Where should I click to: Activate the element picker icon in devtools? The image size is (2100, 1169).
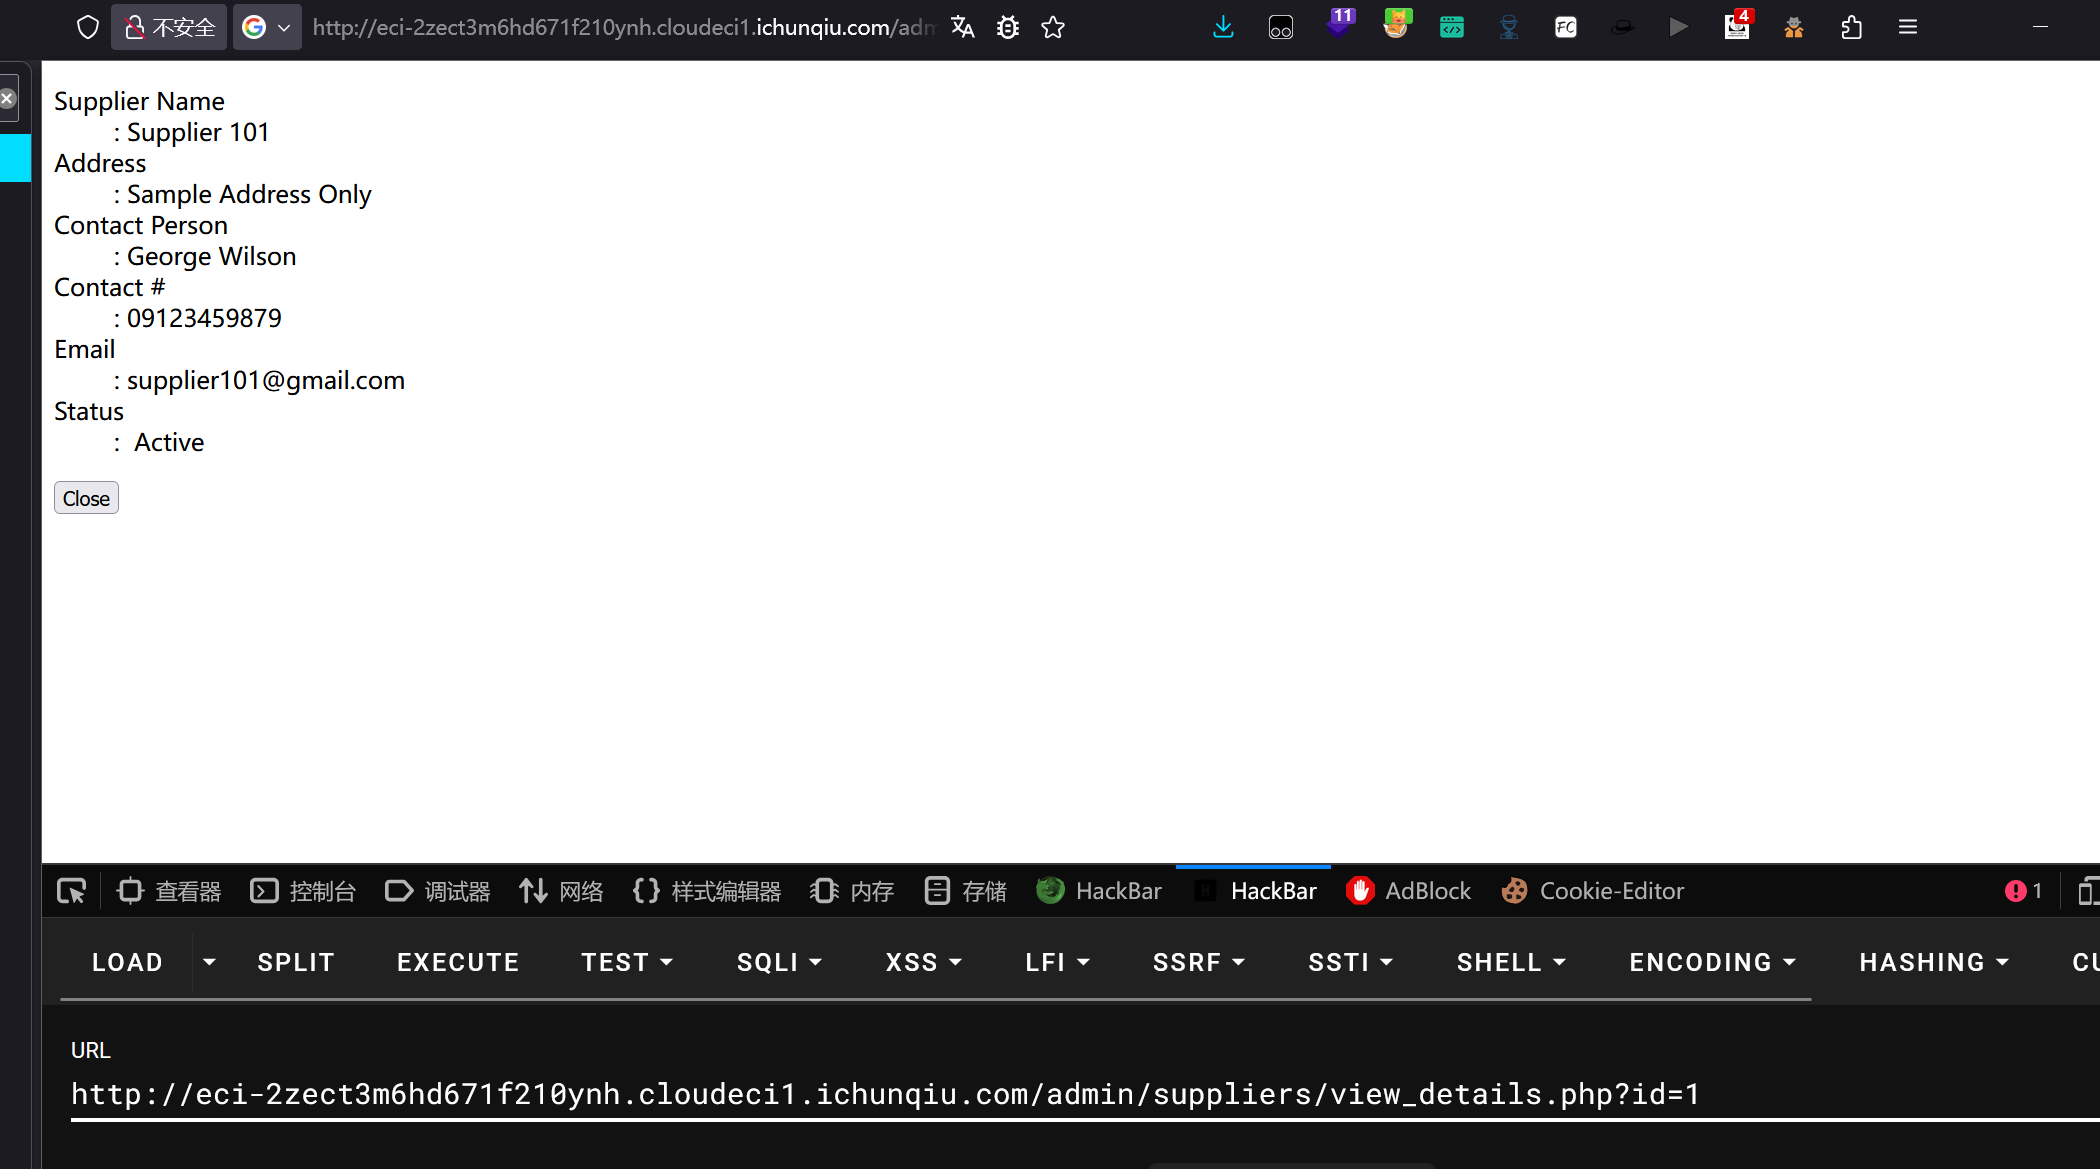[72, 891]
